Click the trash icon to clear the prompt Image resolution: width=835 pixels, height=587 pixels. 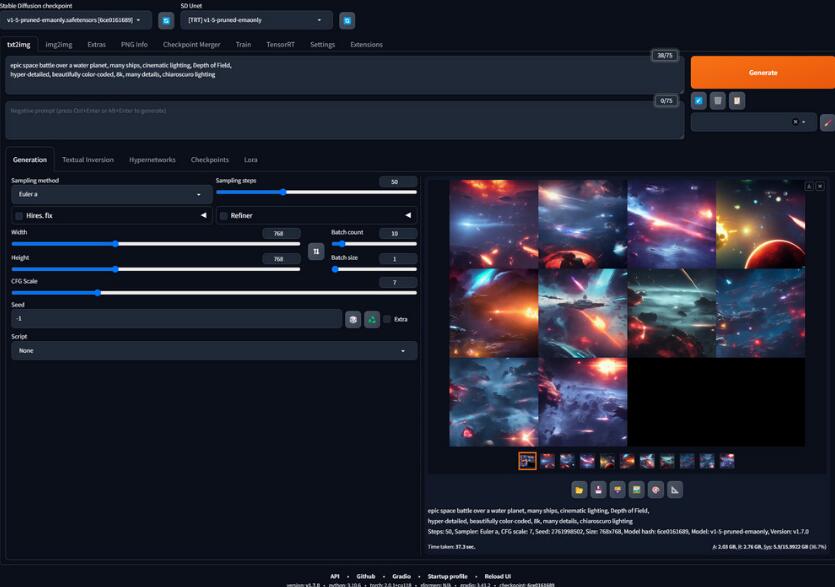(717, 101)
